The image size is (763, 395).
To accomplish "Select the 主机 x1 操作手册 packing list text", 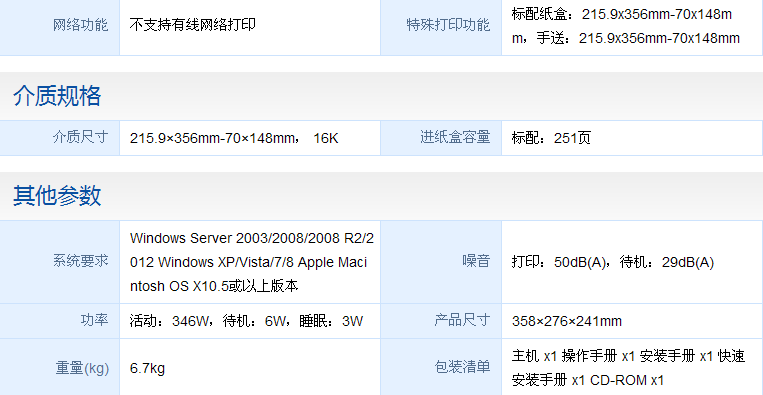I will click(628, 368).
